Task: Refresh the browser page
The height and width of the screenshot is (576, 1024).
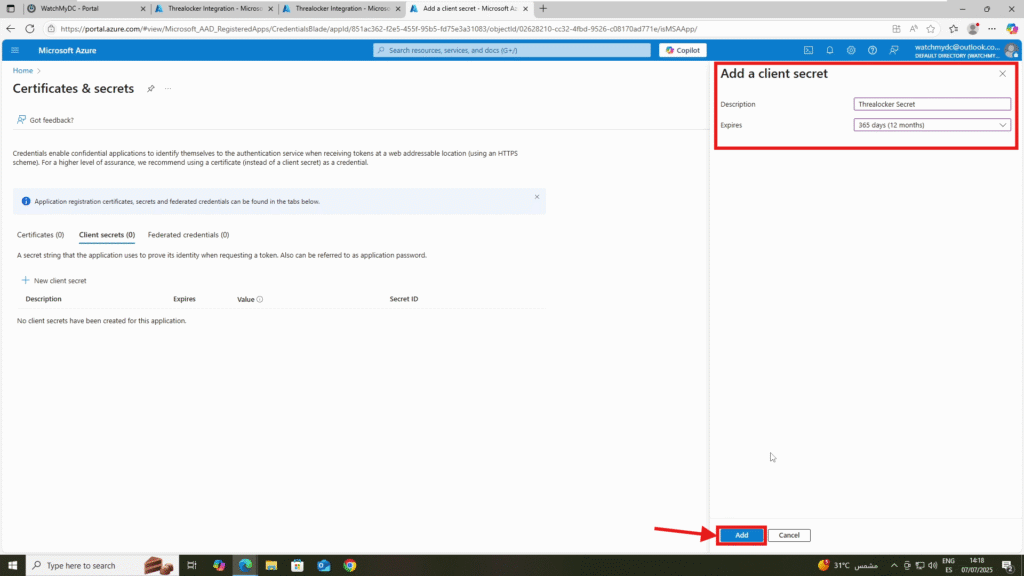Action: (x=29, y=29)
